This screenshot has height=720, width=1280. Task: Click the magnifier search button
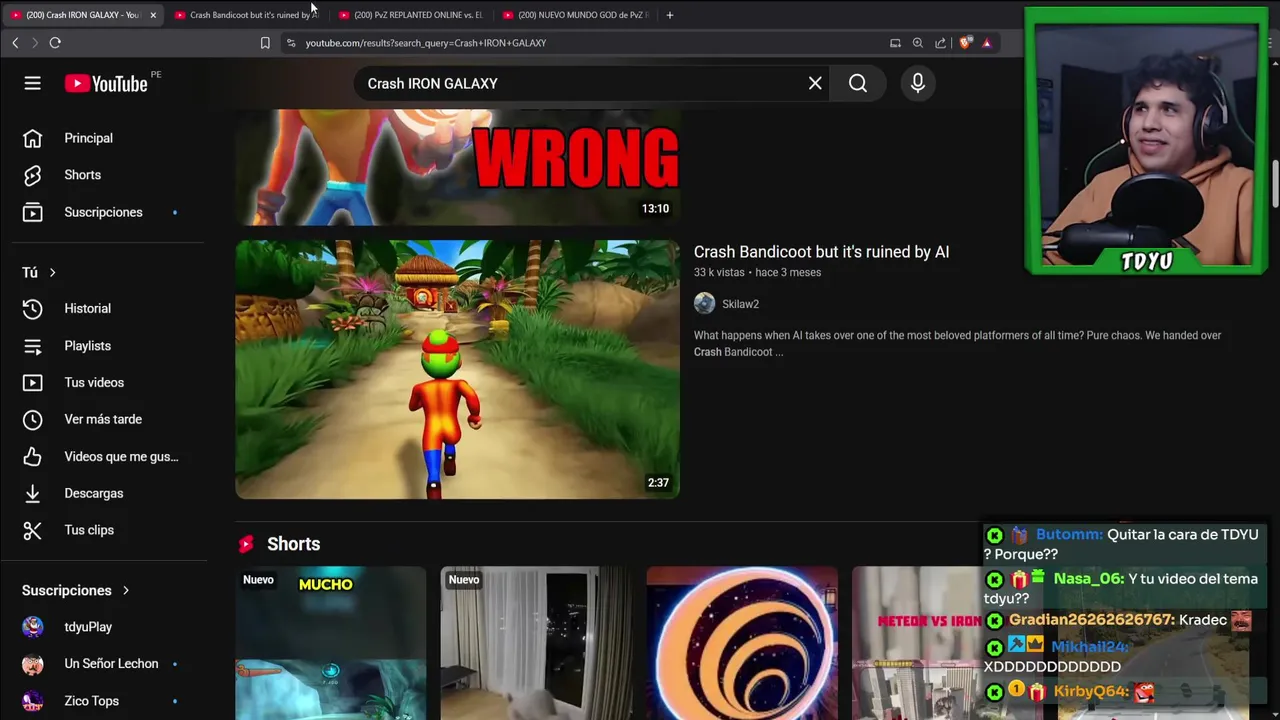858,84
